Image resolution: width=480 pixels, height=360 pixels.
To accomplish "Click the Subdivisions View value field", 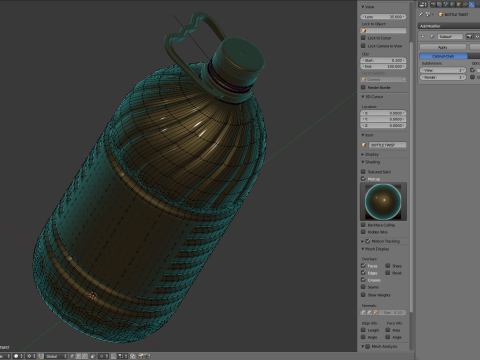I will tap(443, 70).
